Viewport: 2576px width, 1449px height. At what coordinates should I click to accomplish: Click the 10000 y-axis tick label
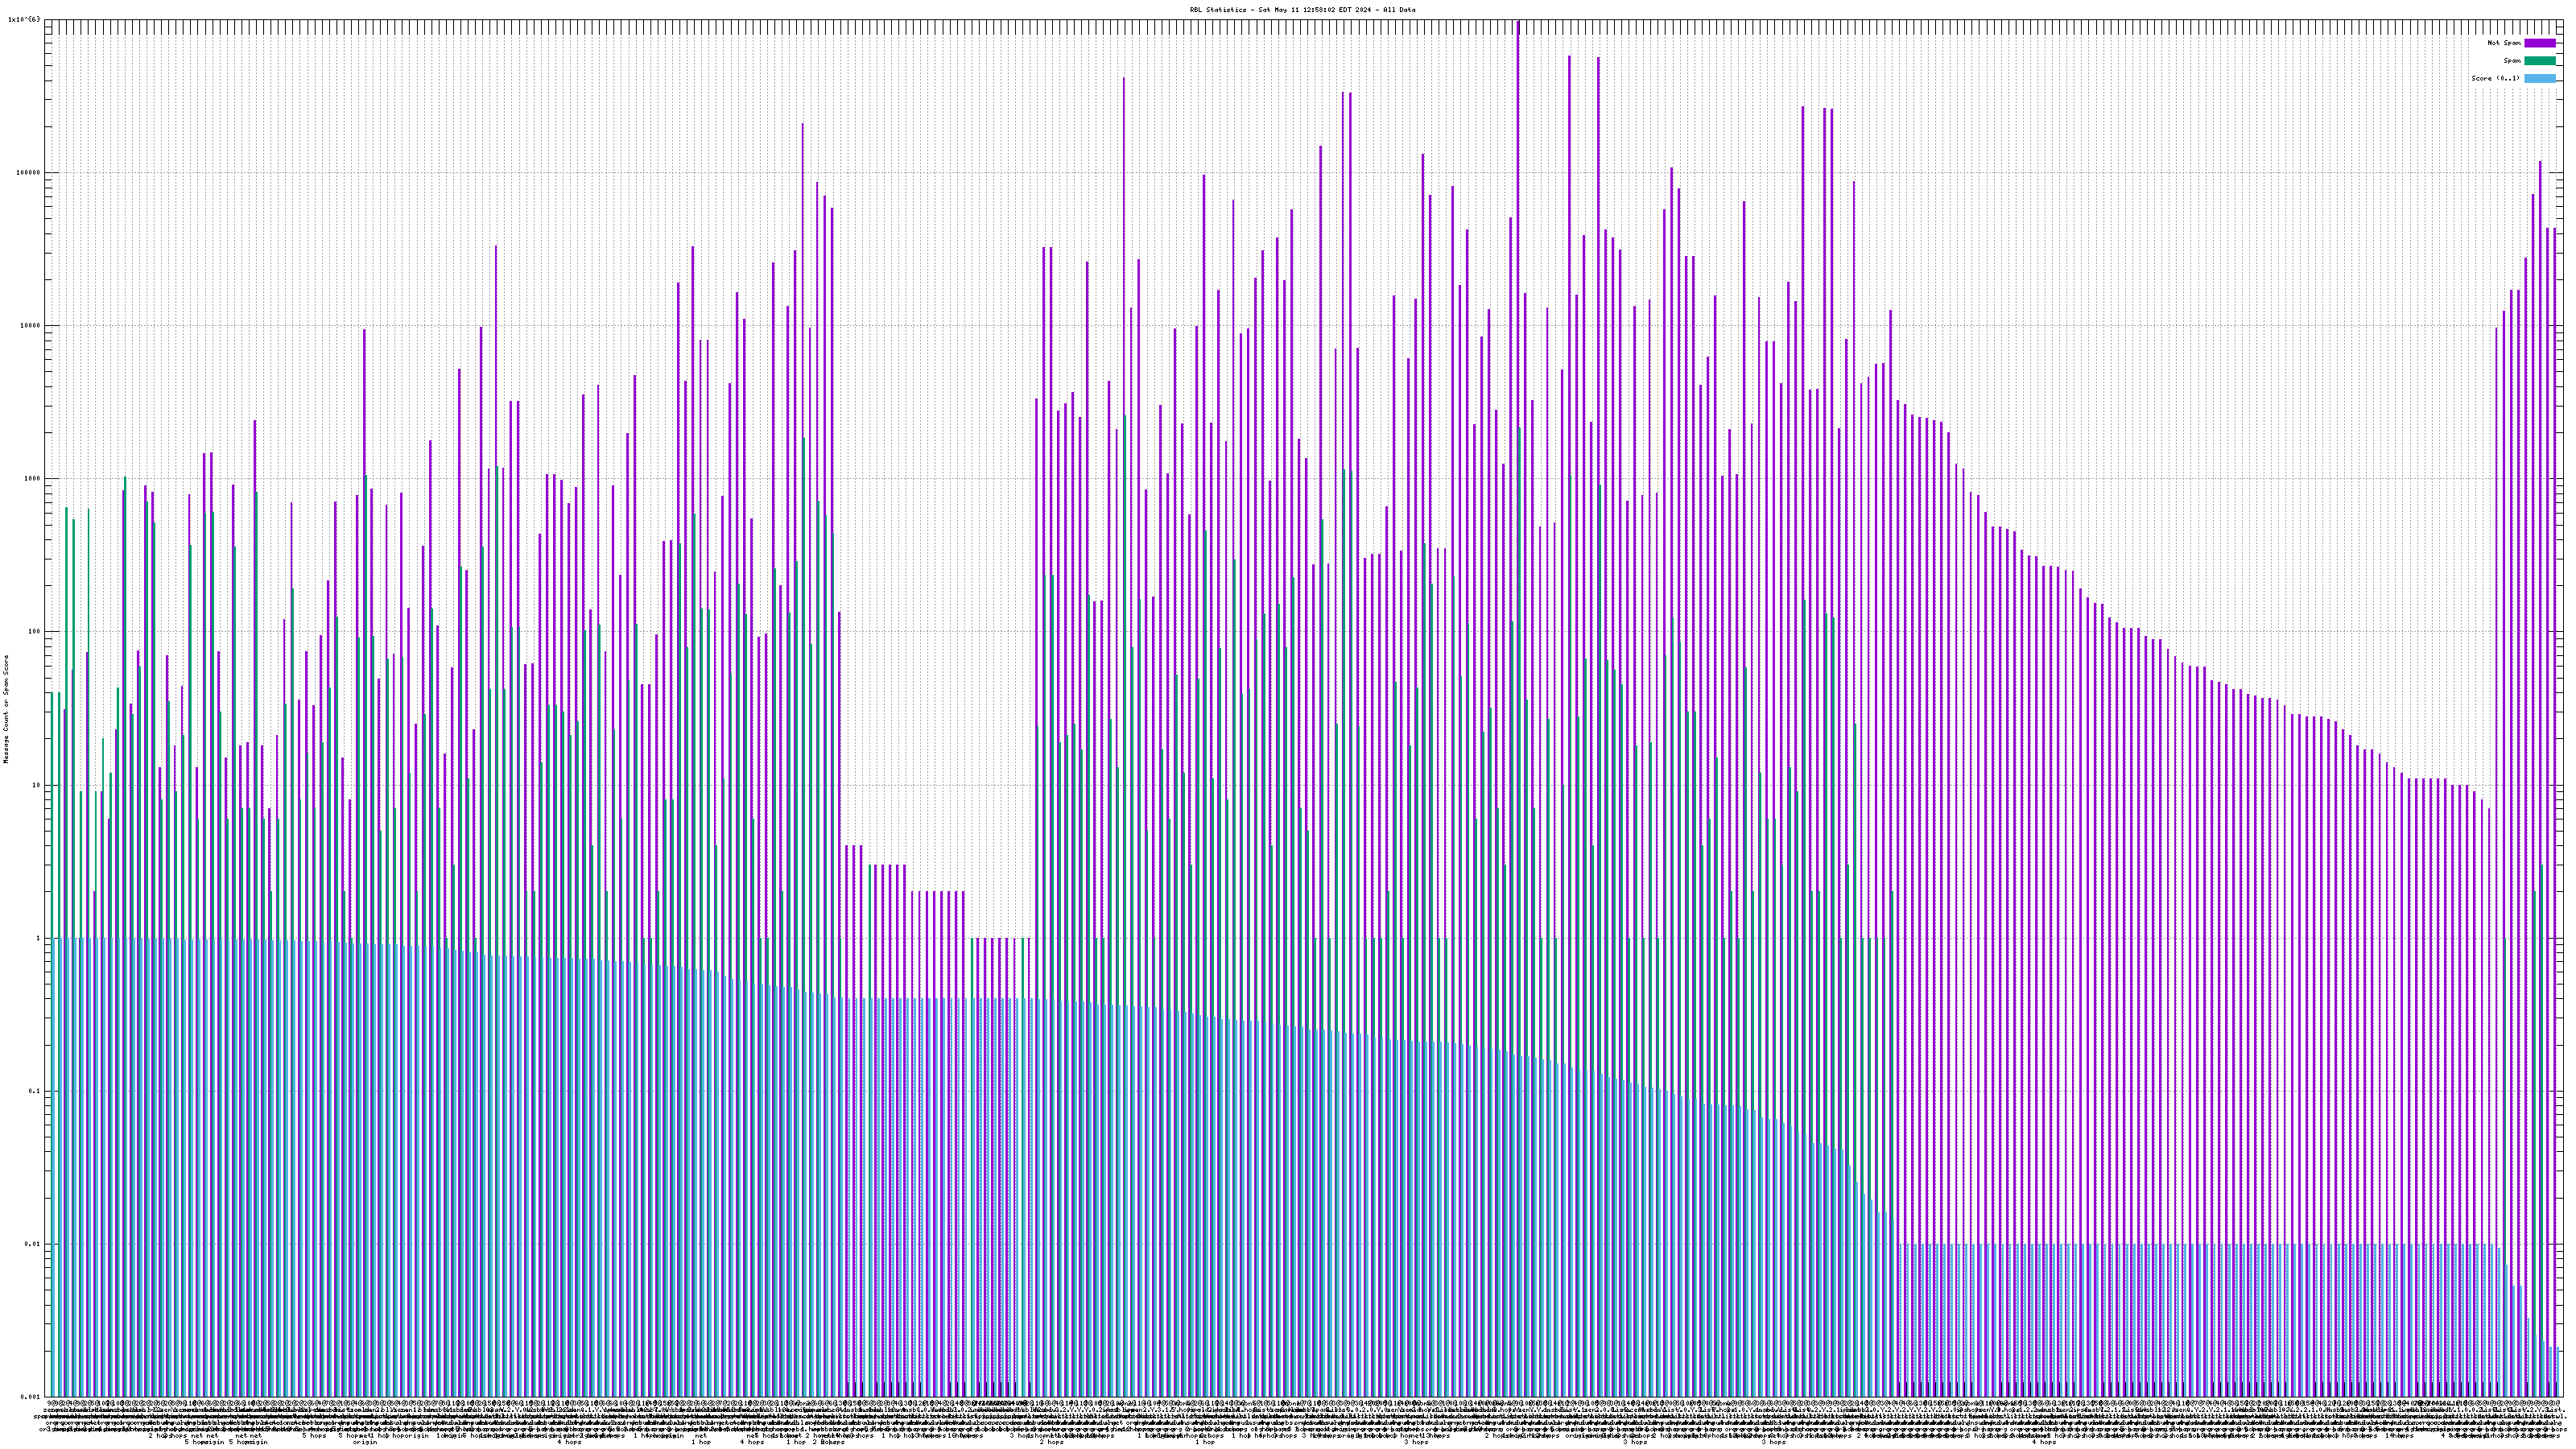pyautogui.click(x=31, y=326)
